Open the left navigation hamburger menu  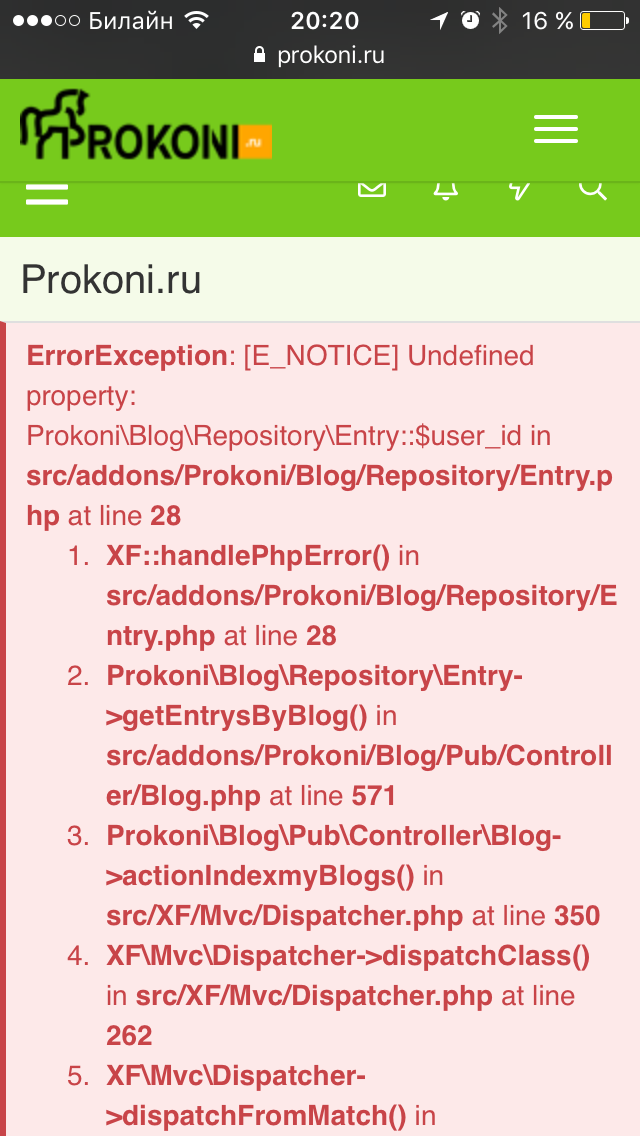click(x=47, y=194)
